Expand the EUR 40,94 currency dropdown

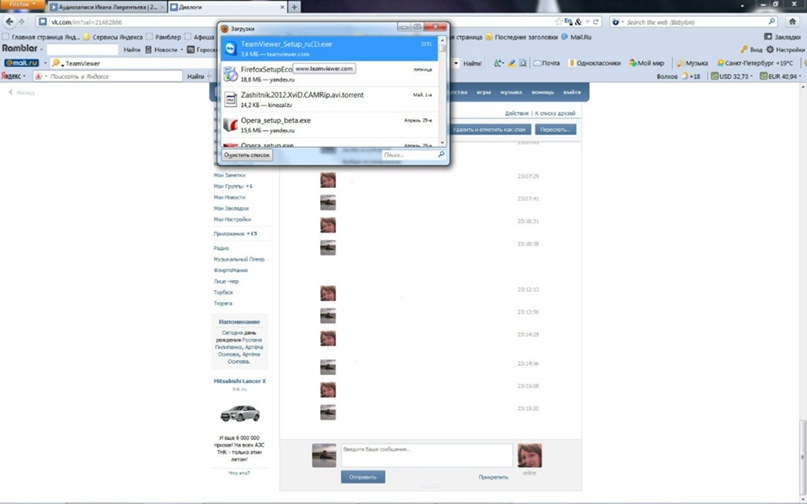801,76
